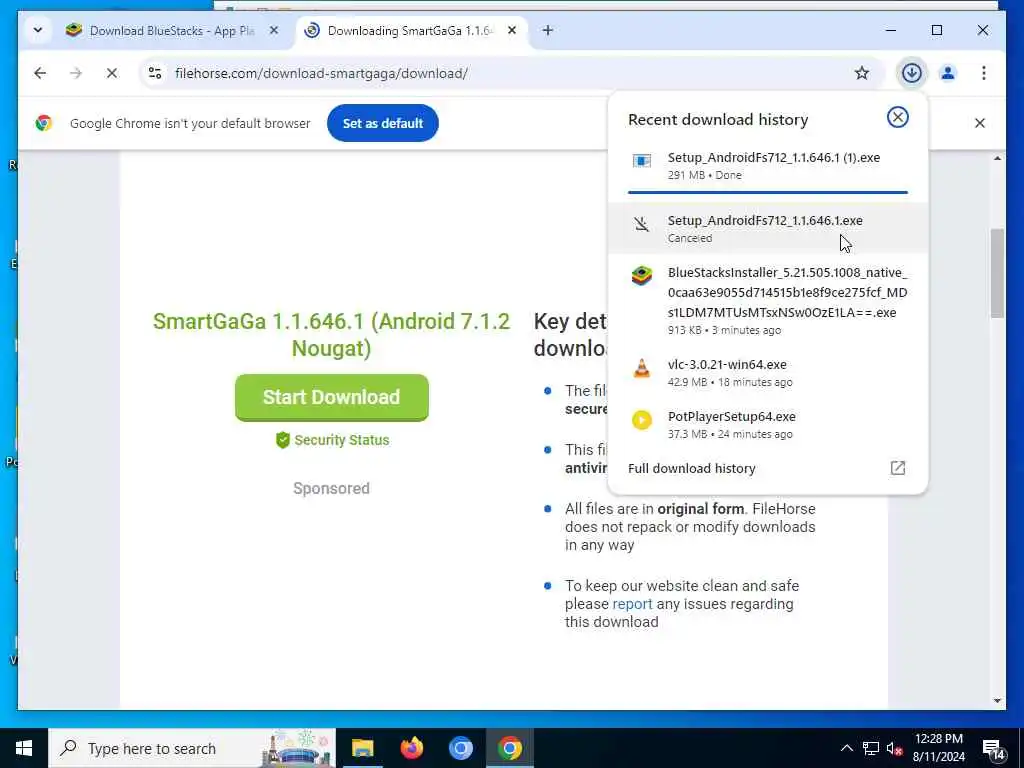This screenshot has height=768, width=1024.
Task: Switch to Download BlueStacks tab
Action: (x=172, y=31)
